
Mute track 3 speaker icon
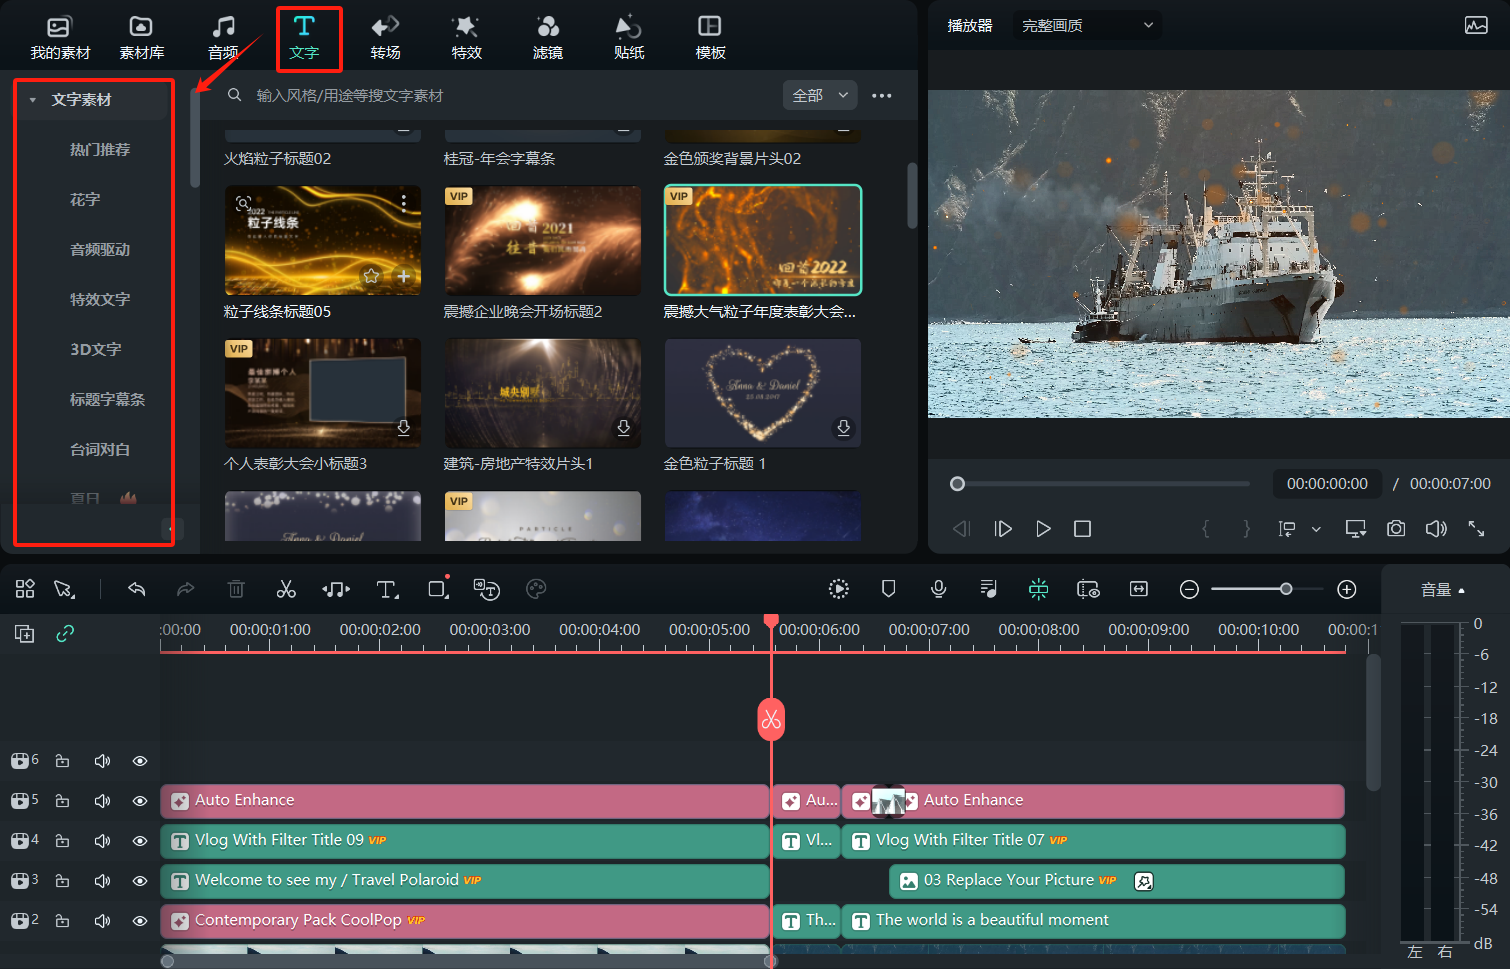point(102,881)
